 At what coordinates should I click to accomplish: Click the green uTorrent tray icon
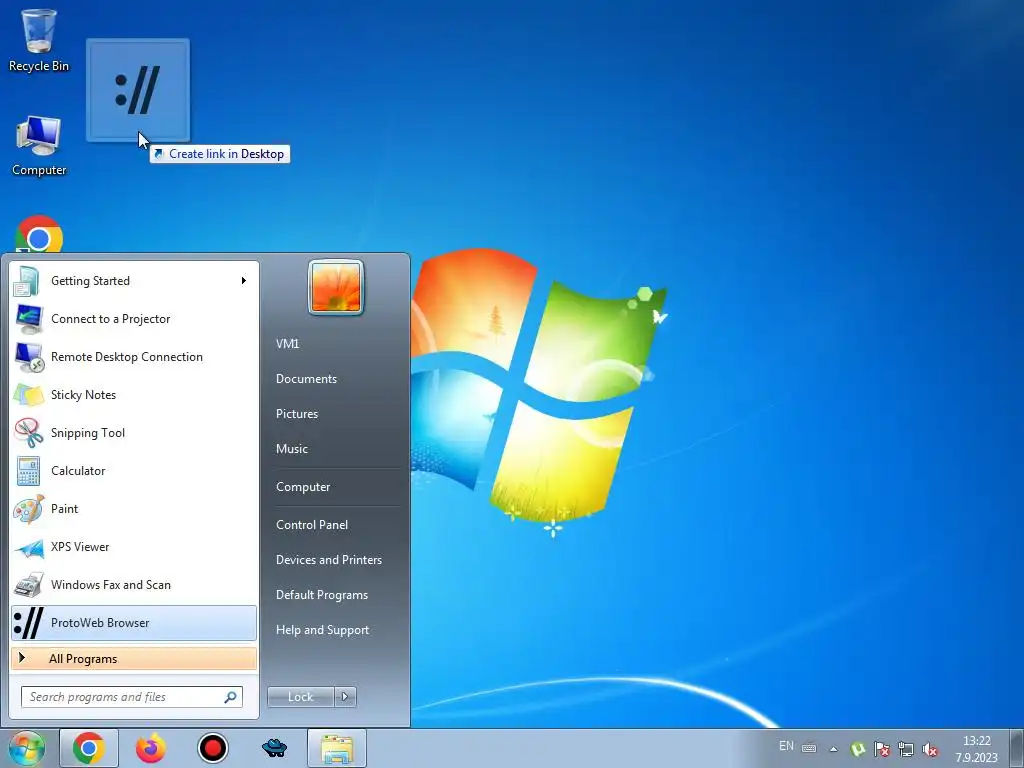coord(858,749)
